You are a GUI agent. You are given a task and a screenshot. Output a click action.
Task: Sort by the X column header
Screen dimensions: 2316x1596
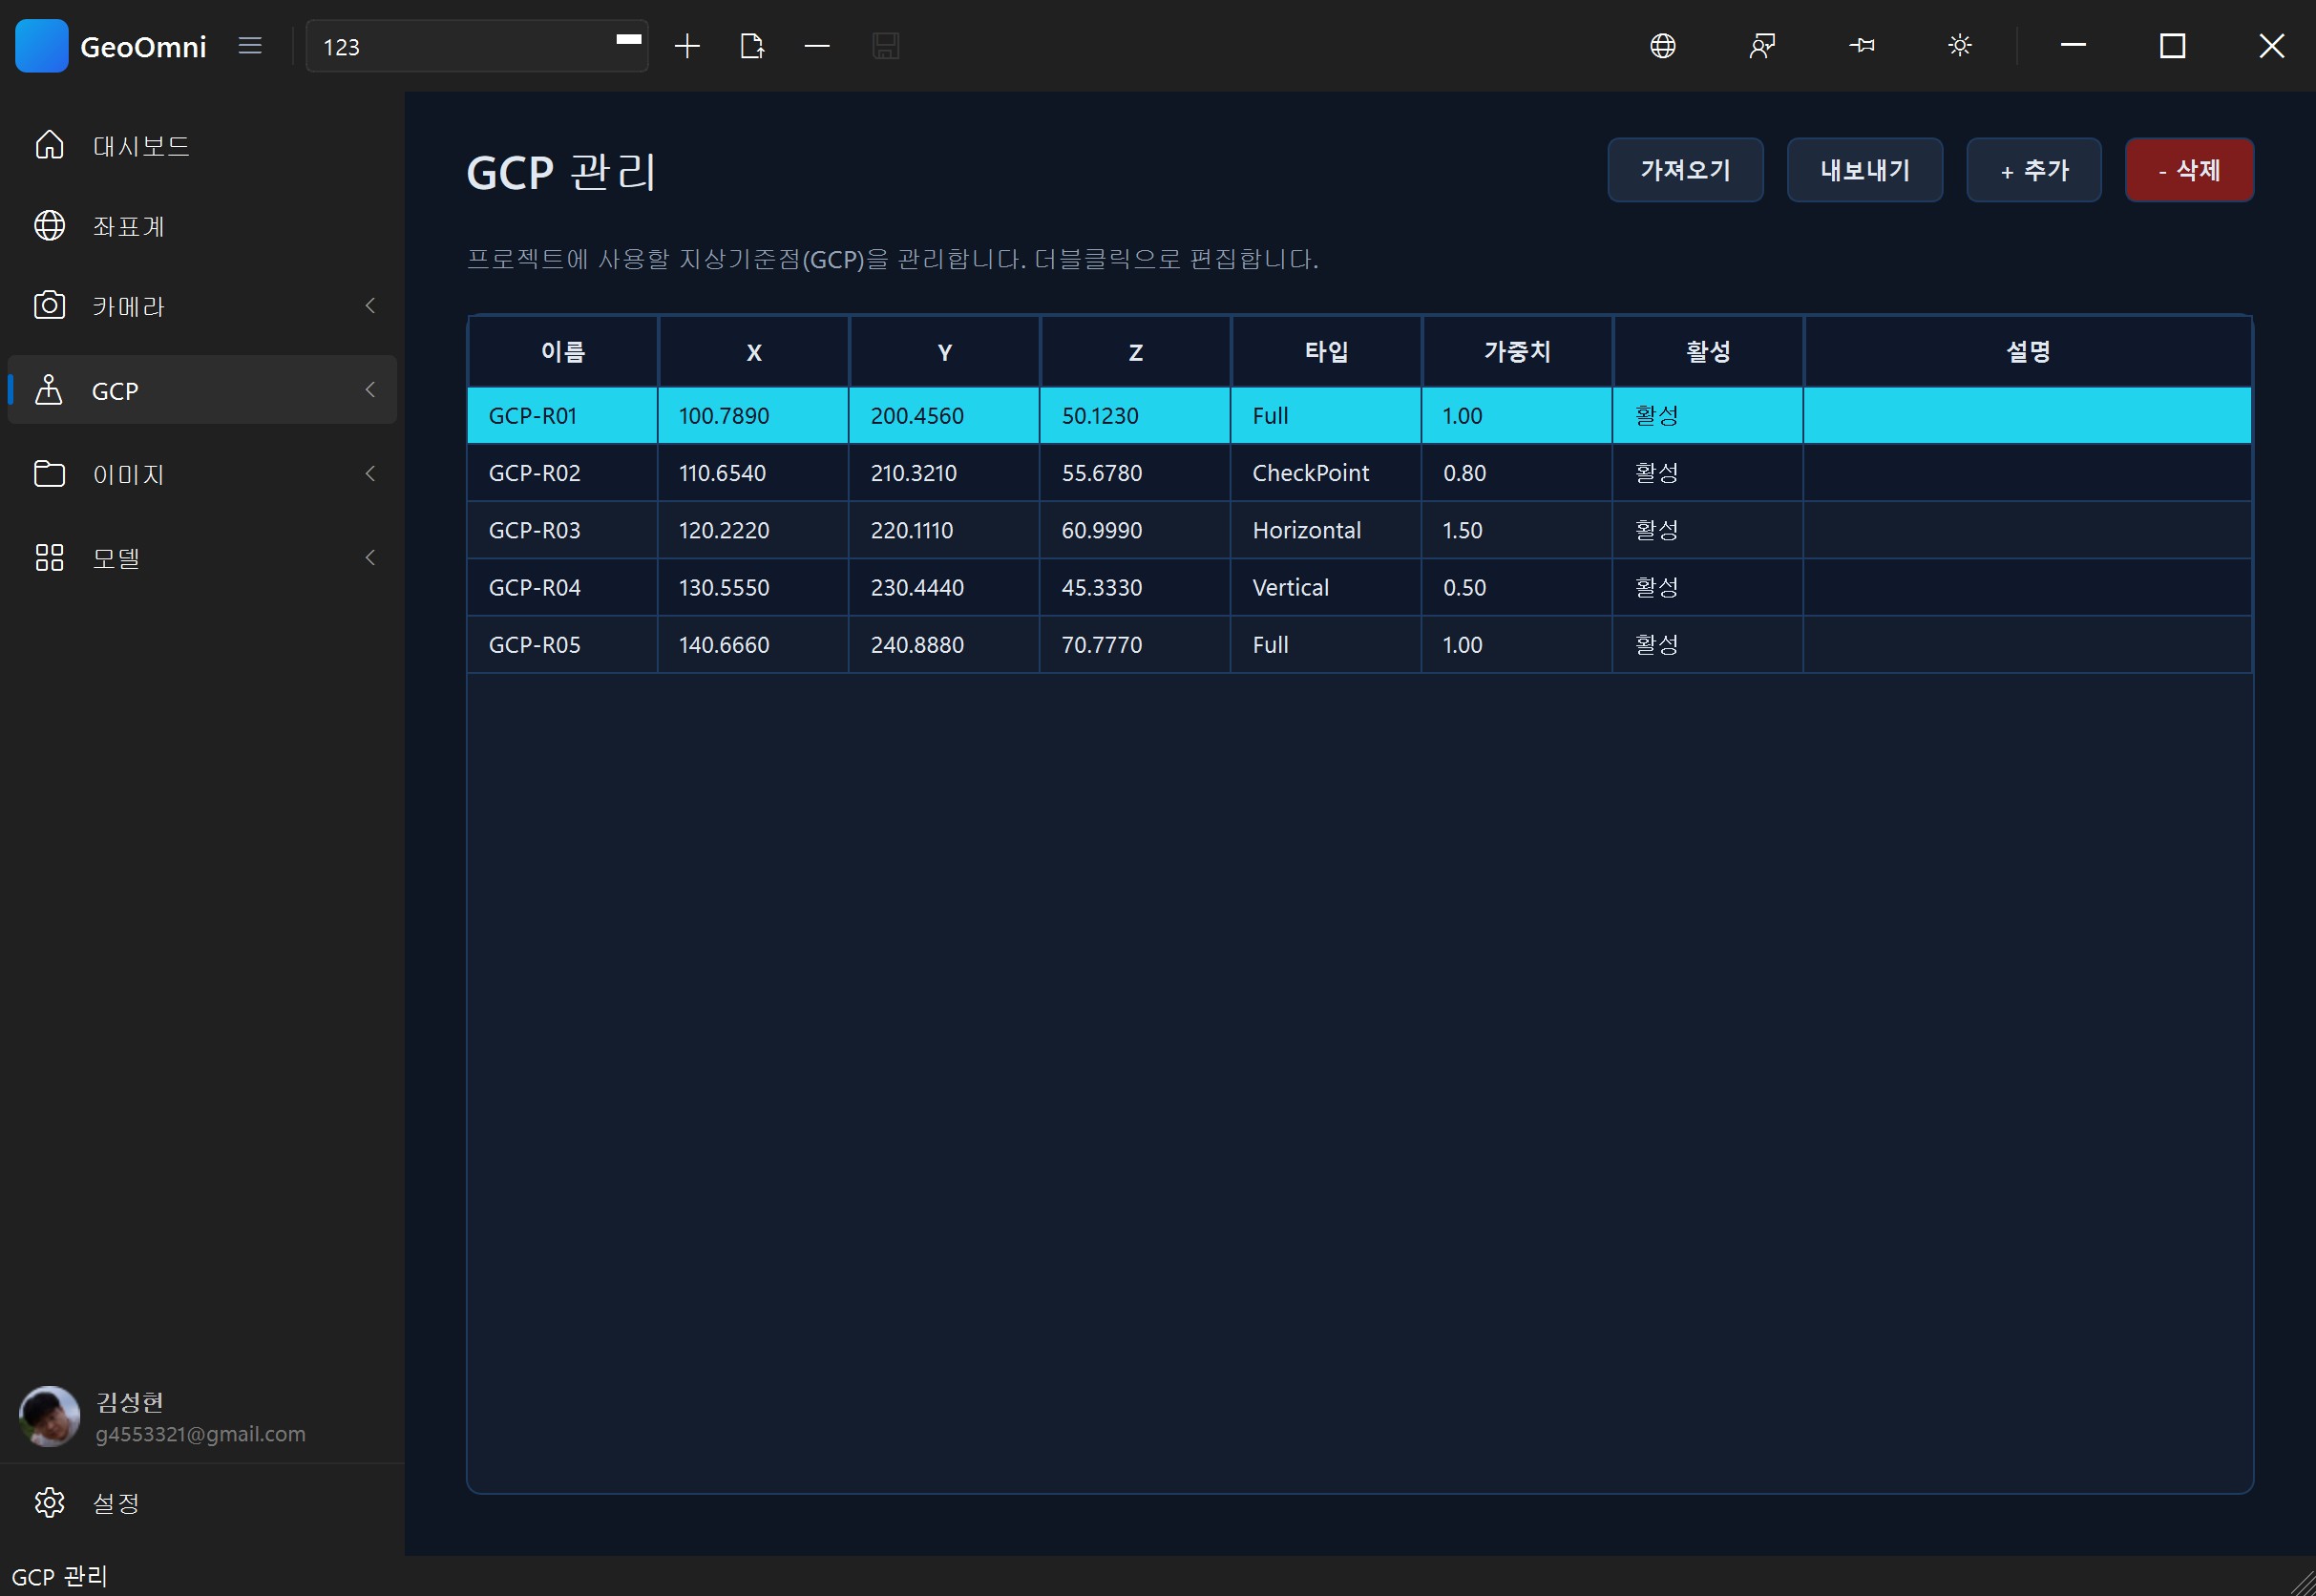[x=754, y=352]
